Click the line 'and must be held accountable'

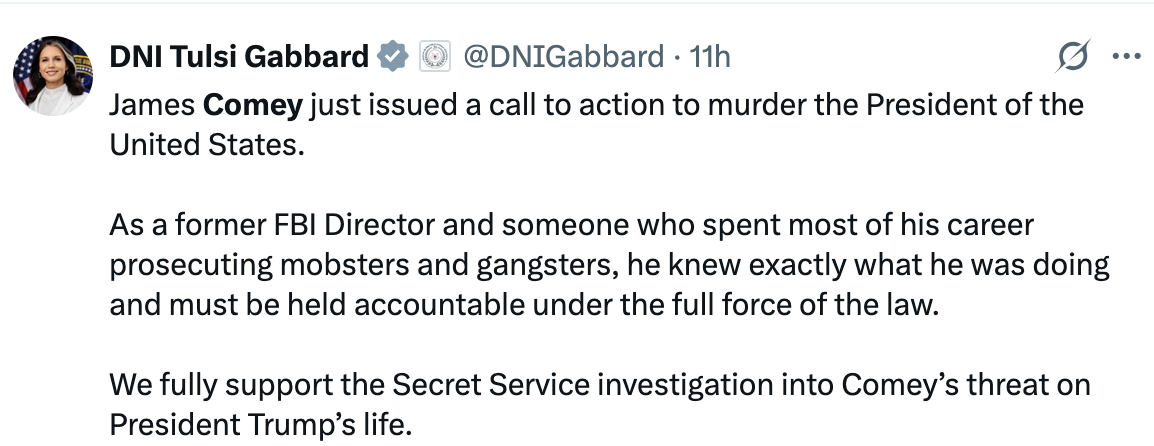click(525, 305)
